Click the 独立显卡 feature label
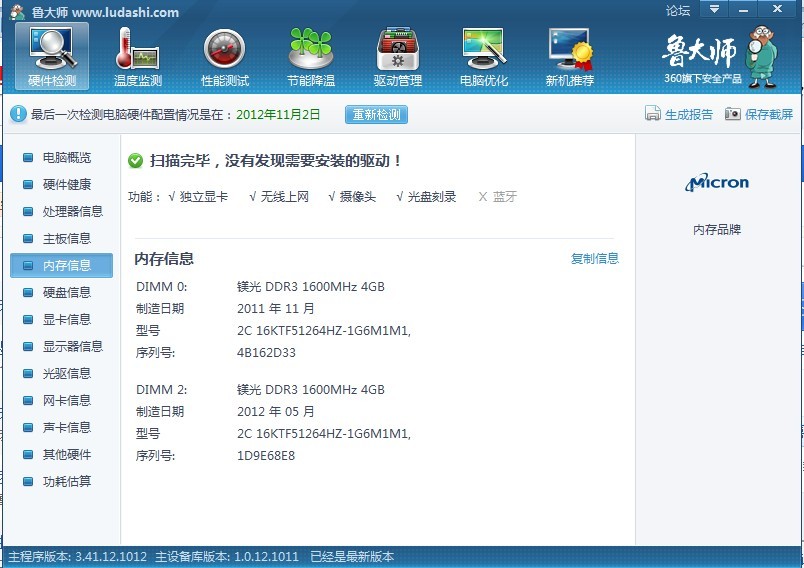 pyautogui.click(x=204, y=197)
